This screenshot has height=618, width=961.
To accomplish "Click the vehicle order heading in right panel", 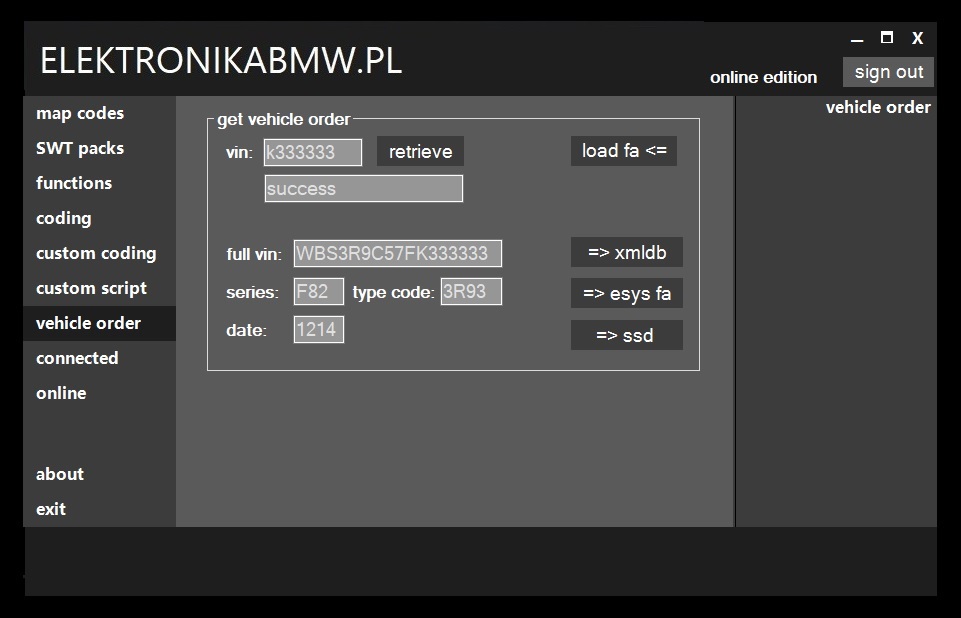I will click(x=878, y=107).
